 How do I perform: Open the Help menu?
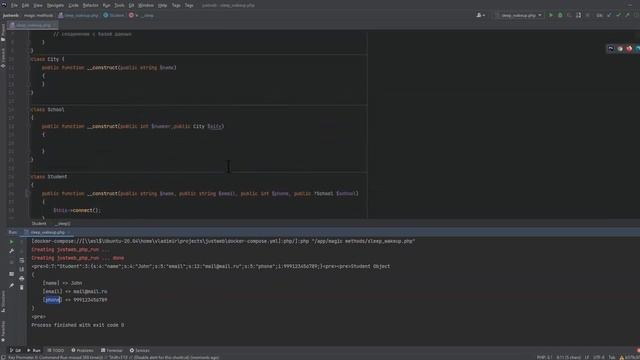(x=162, y=5)
